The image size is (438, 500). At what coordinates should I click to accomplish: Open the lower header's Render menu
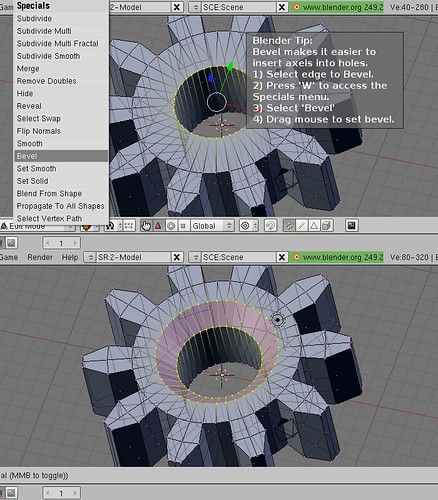40,257
